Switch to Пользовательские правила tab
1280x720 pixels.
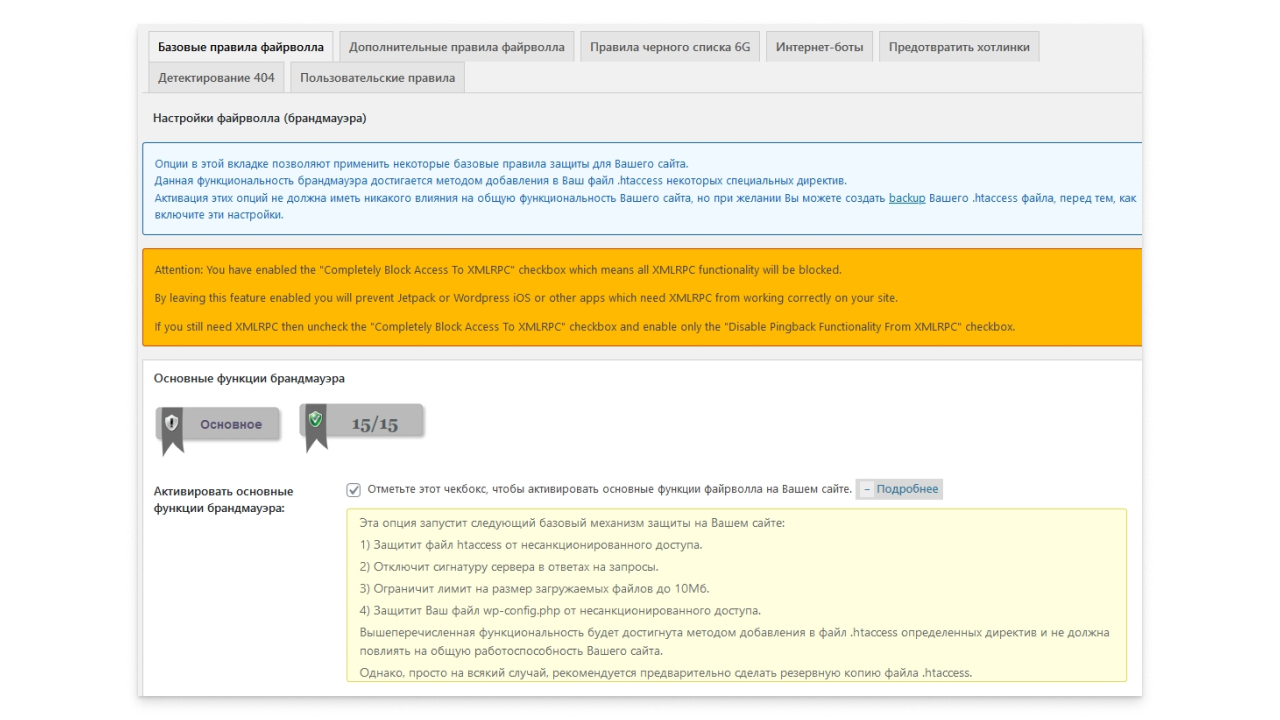[377, 77]
